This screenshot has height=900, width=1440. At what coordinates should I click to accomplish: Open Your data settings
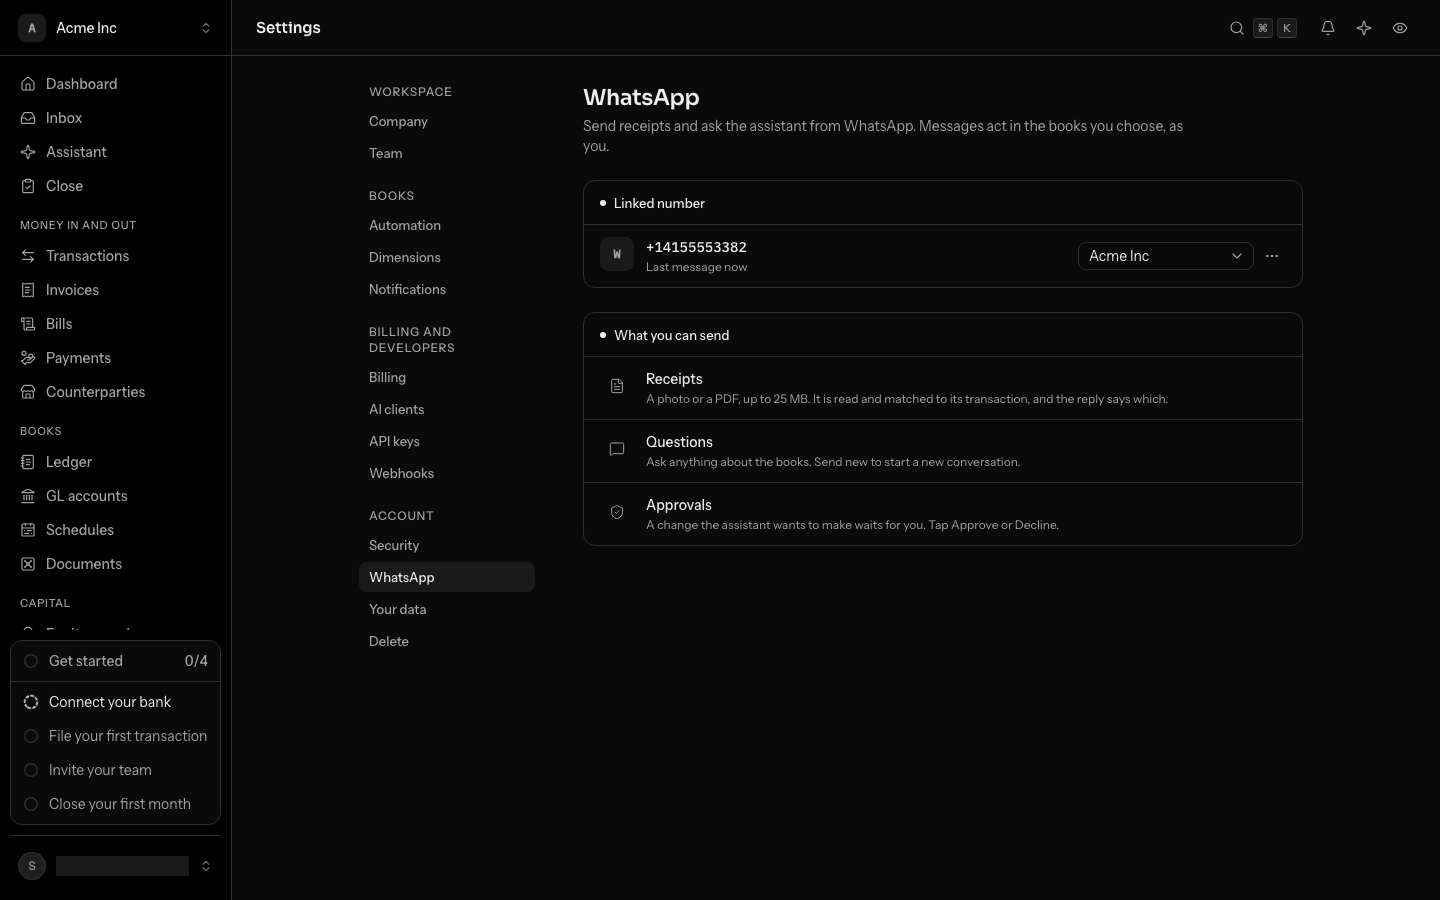pos(446,609)
